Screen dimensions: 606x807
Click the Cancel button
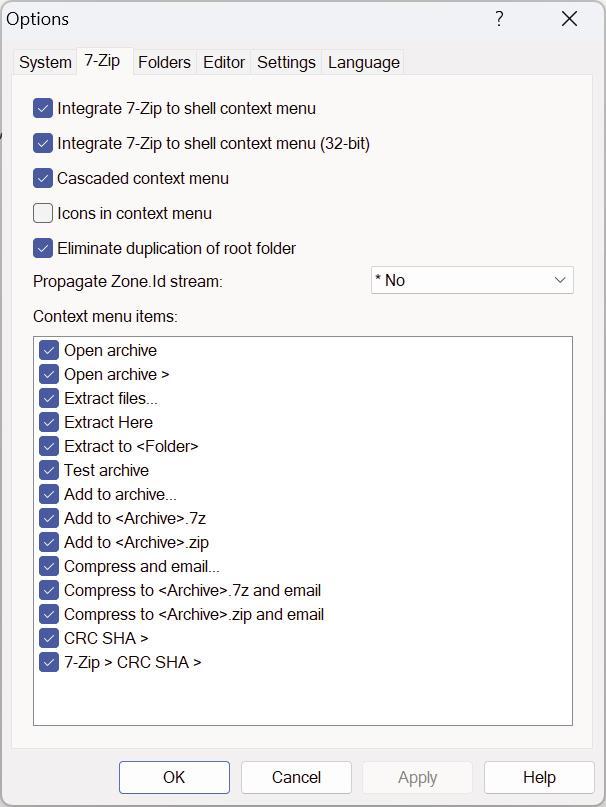[296, 777]
